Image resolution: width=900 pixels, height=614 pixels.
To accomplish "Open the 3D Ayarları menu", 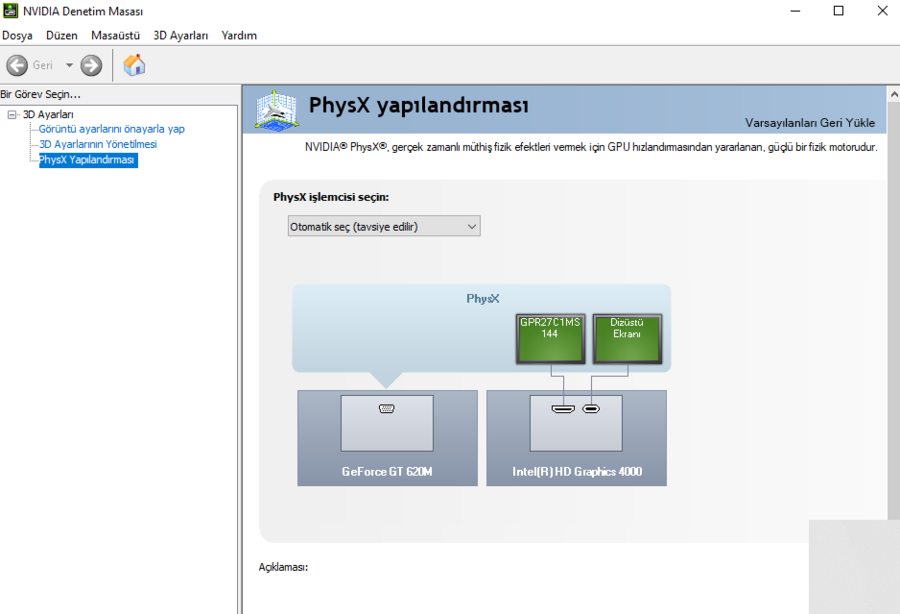I will 180,36.
